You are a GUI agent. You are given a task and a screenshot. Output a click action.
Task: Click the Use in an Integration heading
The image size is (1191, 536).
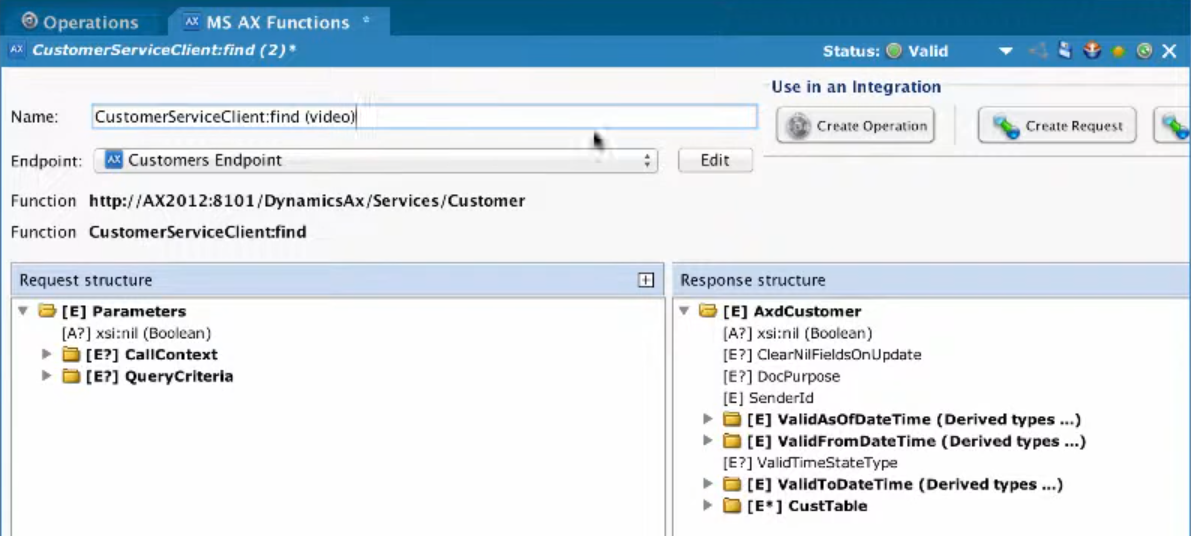click(x=856, y=87)
